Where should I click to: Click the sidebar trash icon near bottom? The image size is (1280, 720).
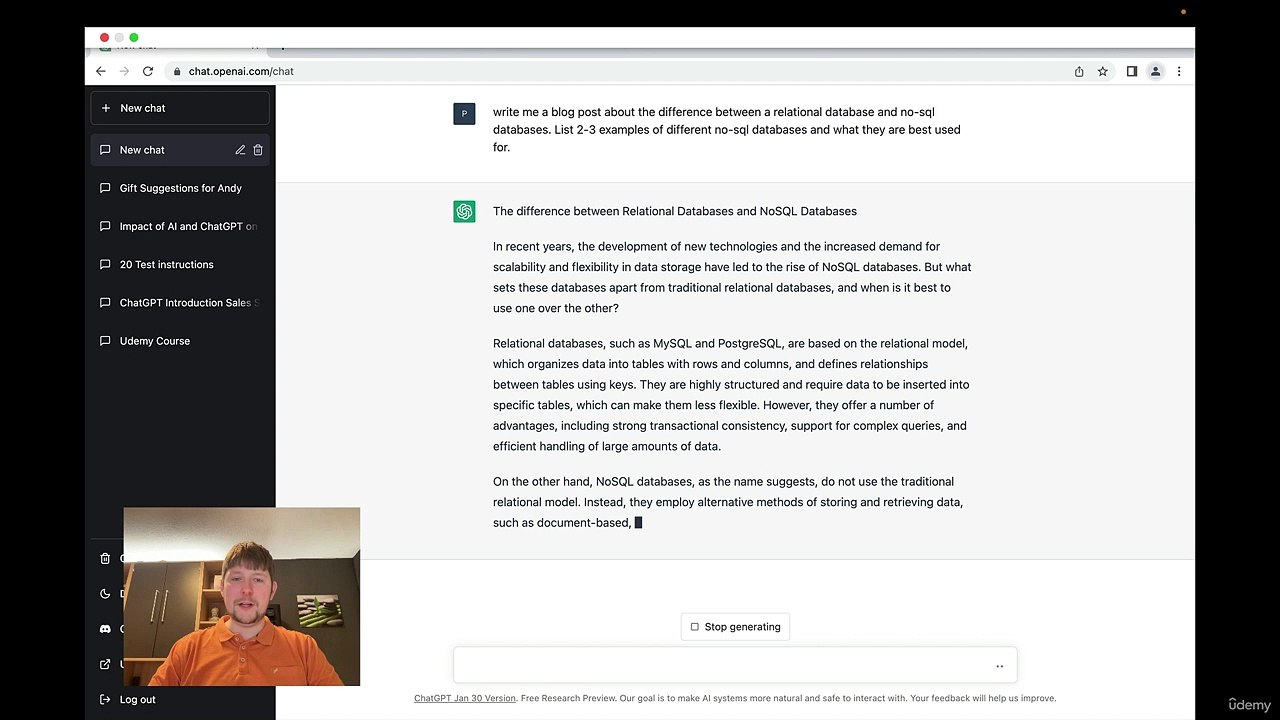pos(105,559)
